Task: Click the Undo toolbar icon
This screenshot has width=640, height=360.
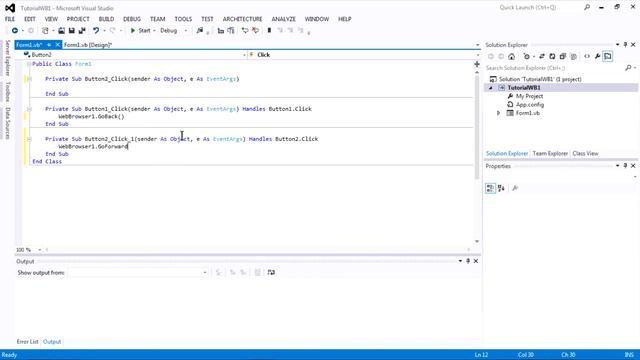Action: click(96, 31)
